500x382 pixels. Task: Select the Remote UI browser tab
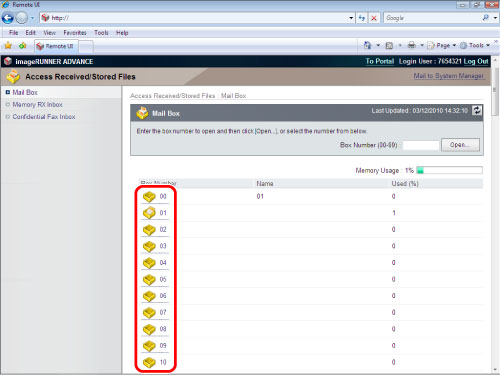pyautogui.click(x=56, y=46)
